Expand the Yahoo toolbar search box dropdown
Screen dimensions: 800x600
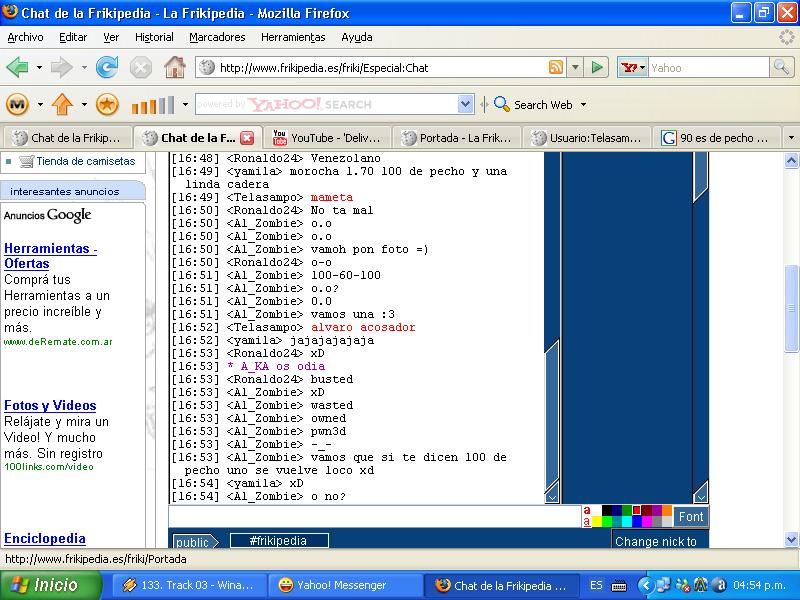click(466, 104)
